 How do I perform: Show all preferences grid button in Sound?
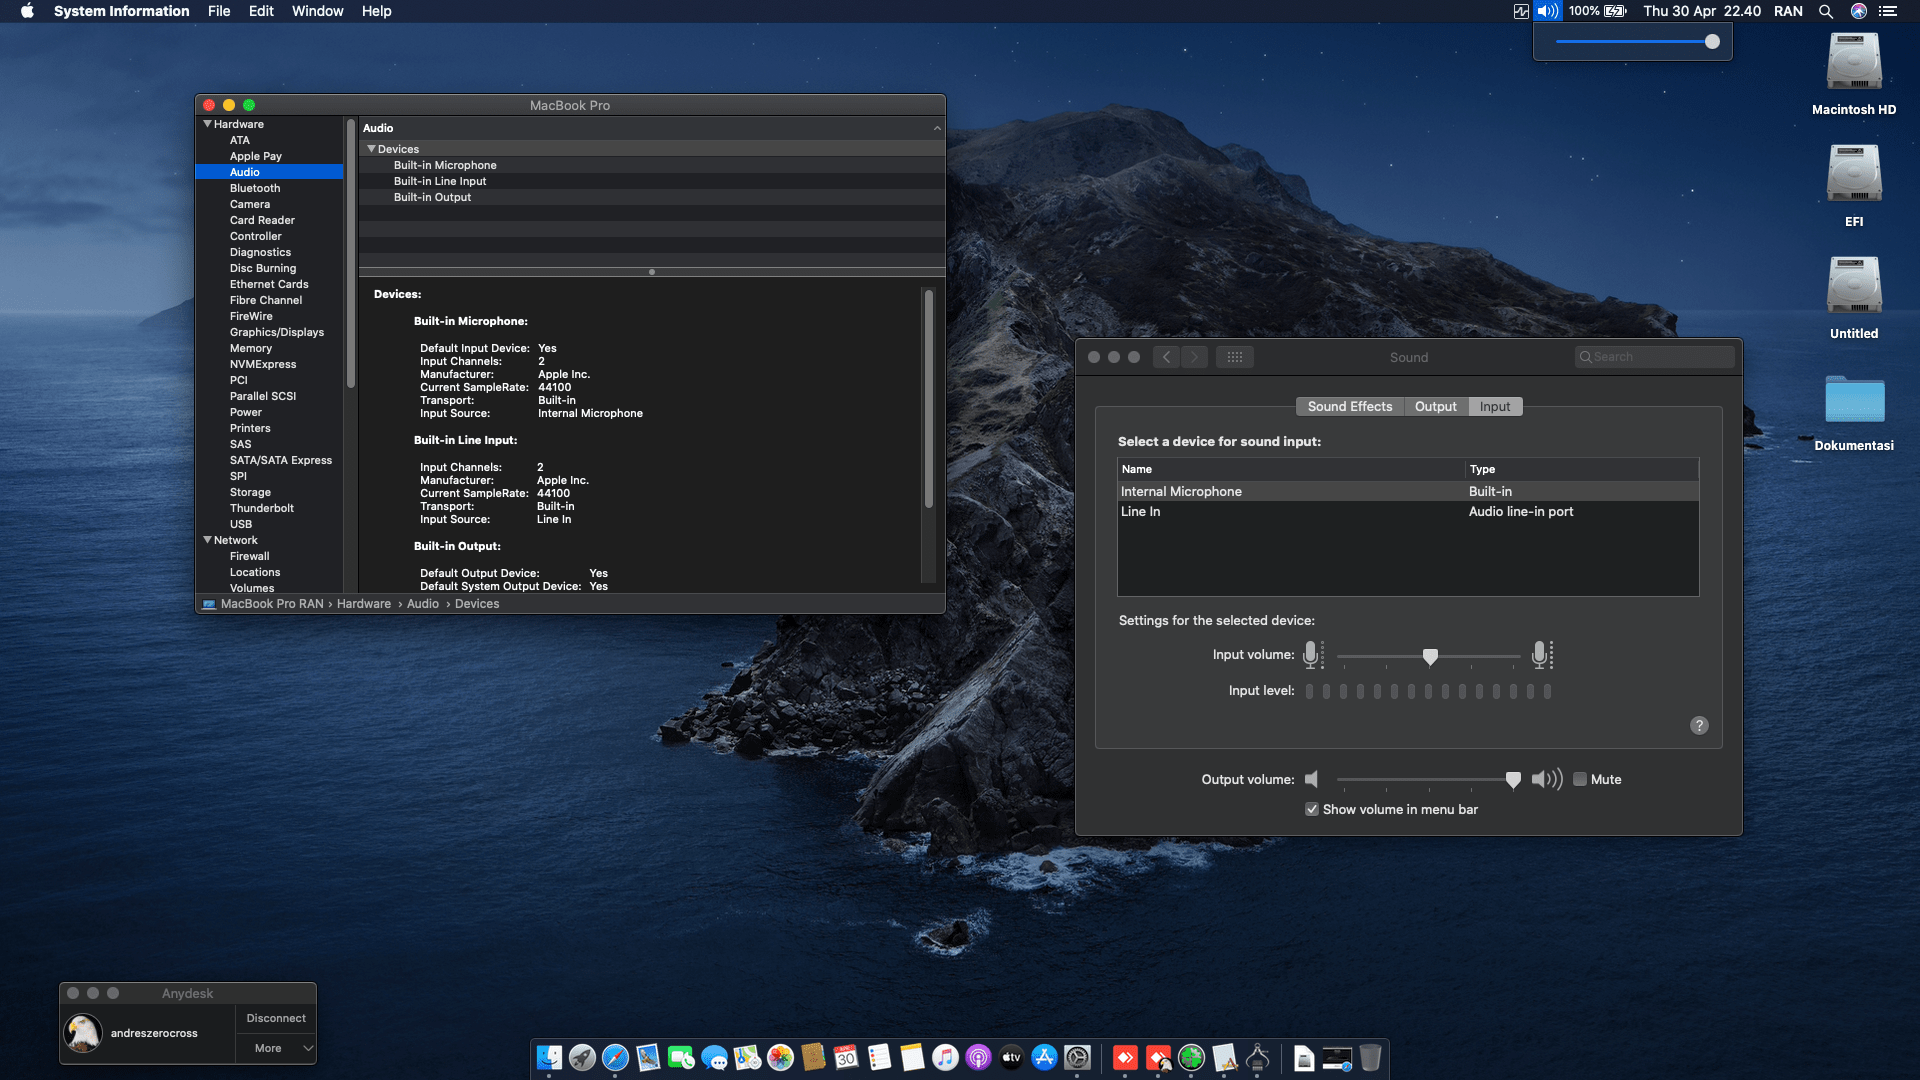point(1235,357)
